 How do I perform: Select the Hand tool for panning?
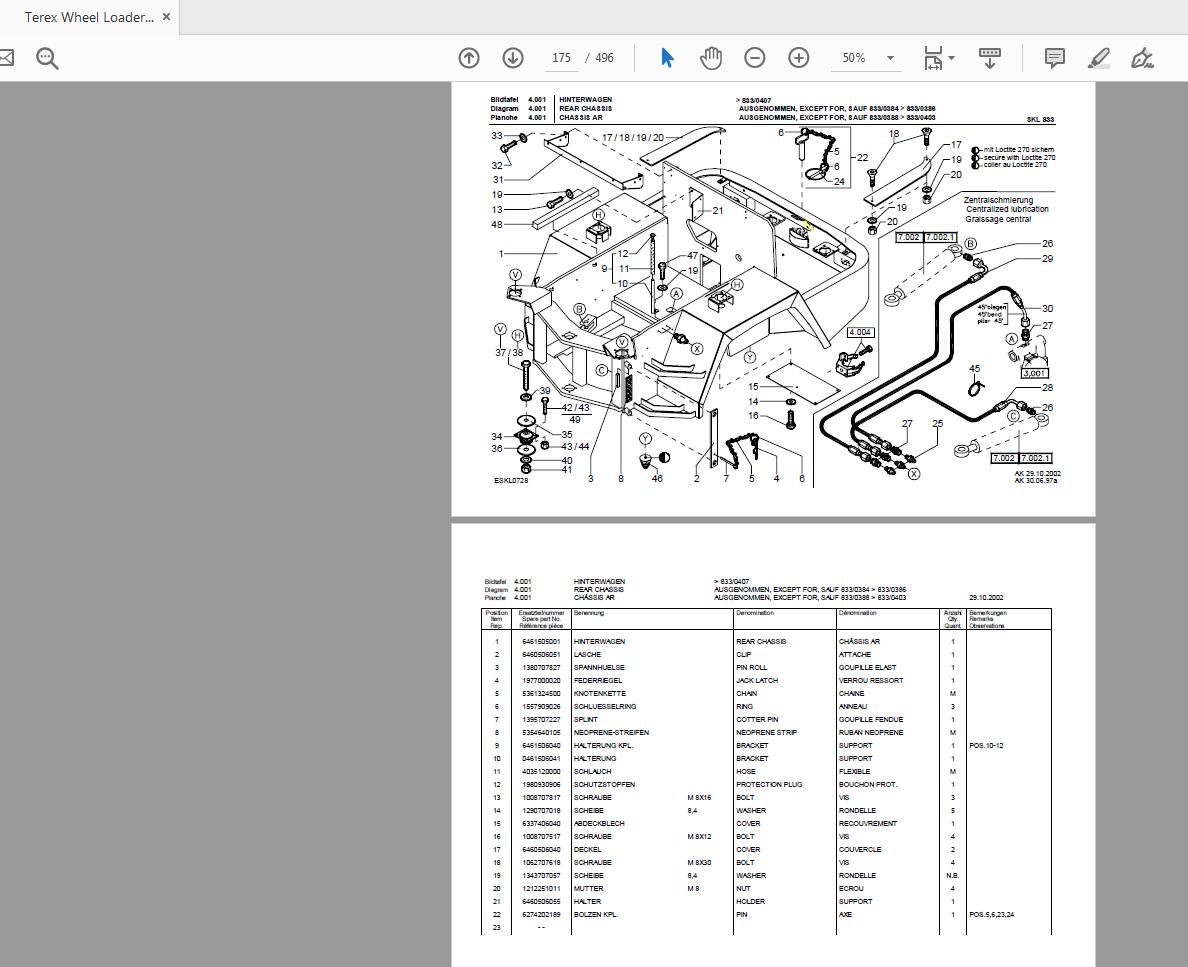pyautogui.click(x=710, y=58)
